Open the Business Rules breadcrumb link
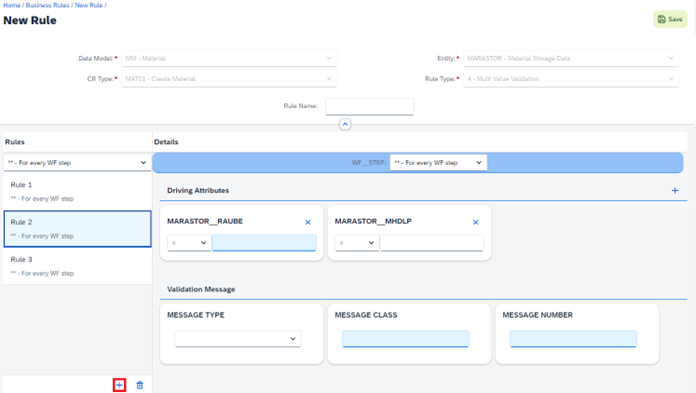This screenshot has width=696, height=393. click(47, 5)
